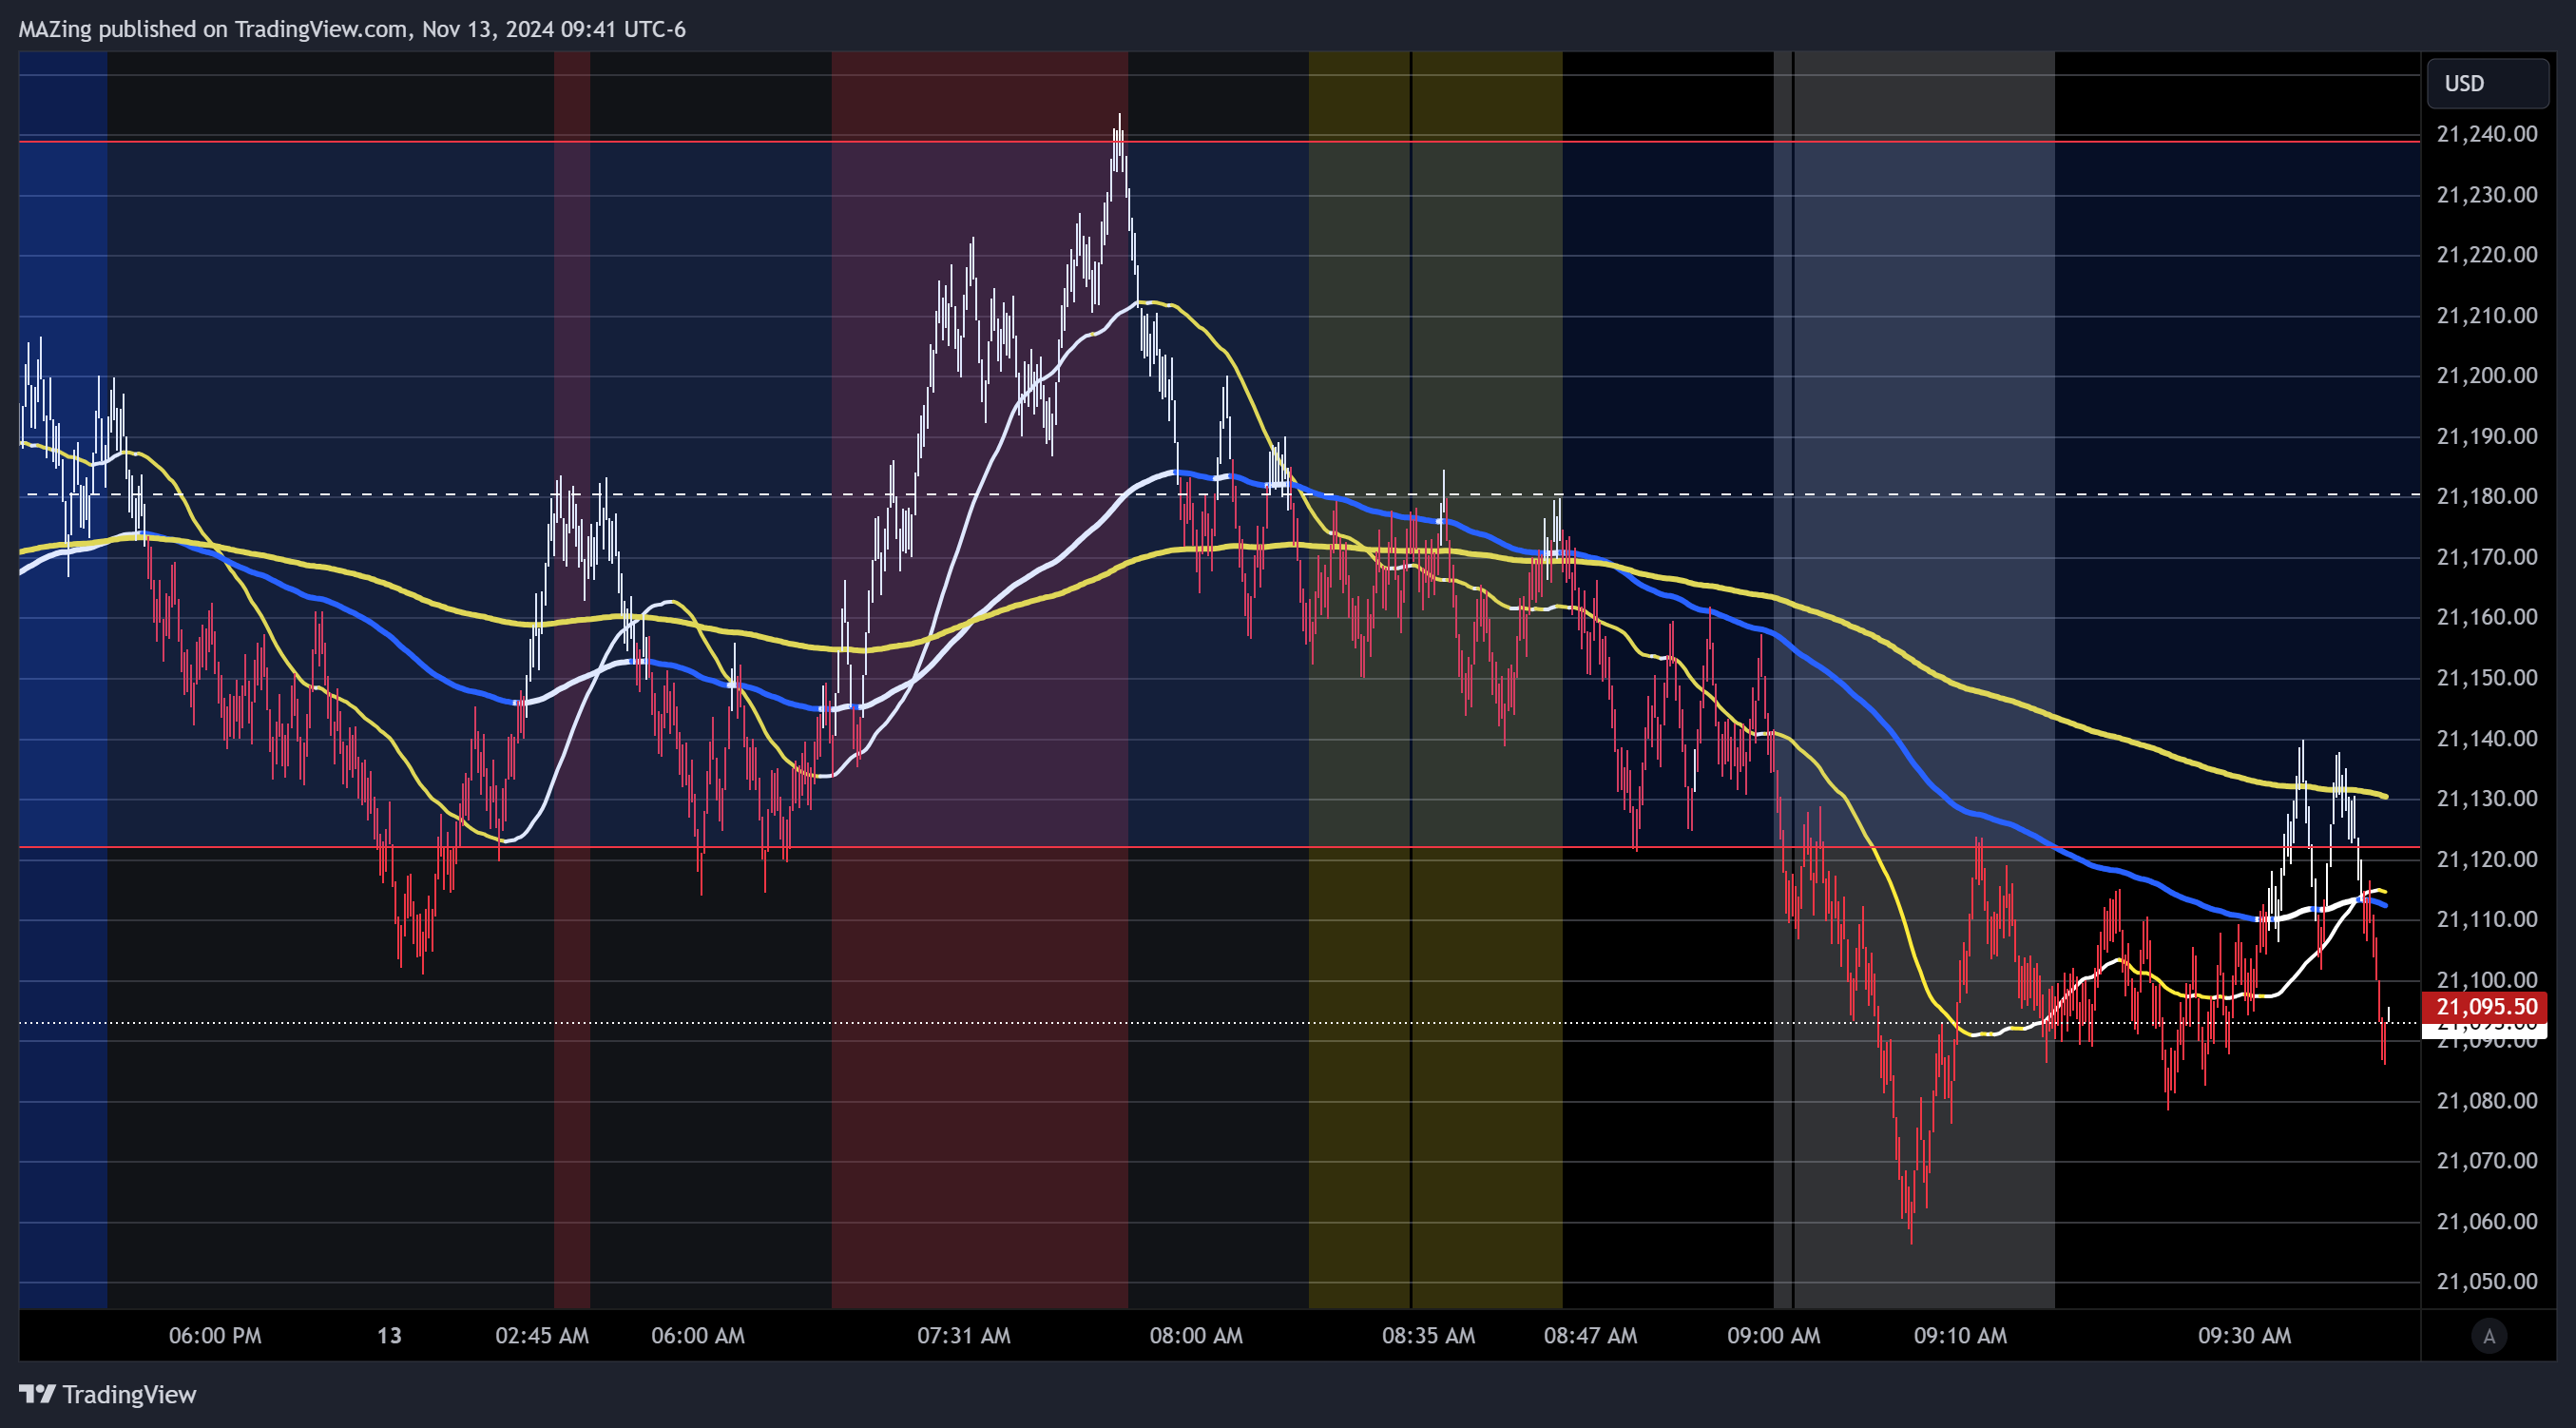Select the black vertical line in the yellow session zone

tap(1411, 680)
